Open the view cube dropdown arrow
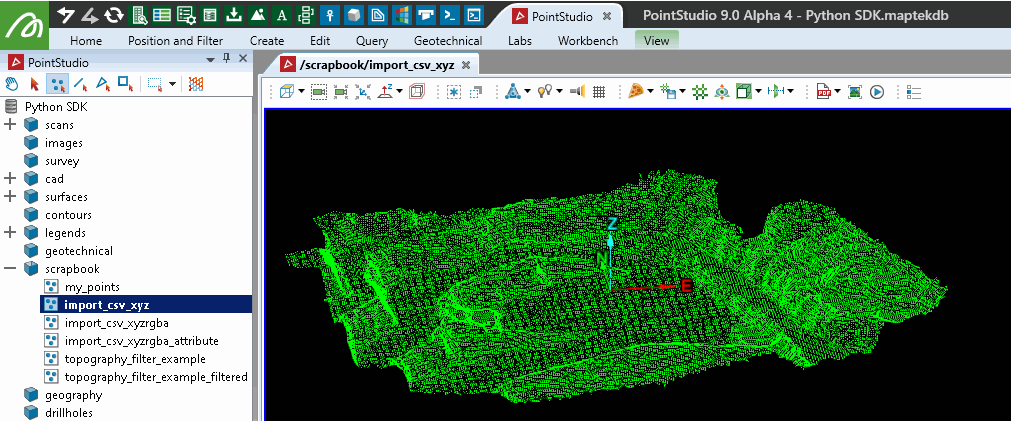The height and width of the screenshot is (421, 1011). coord(299,91)
